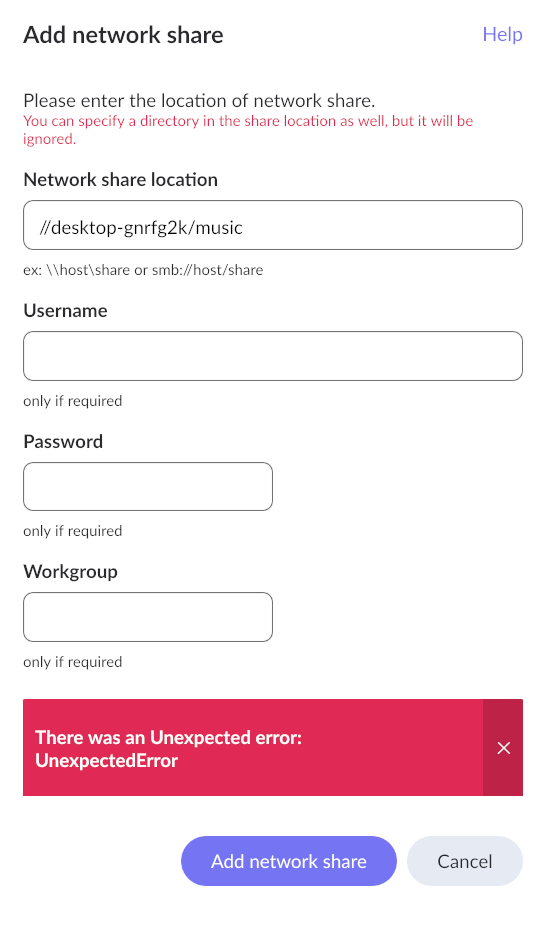552x927 pixels.
Task: Click the 'Network share location' label
Action: pyautogui.click(x=121, y=180)
